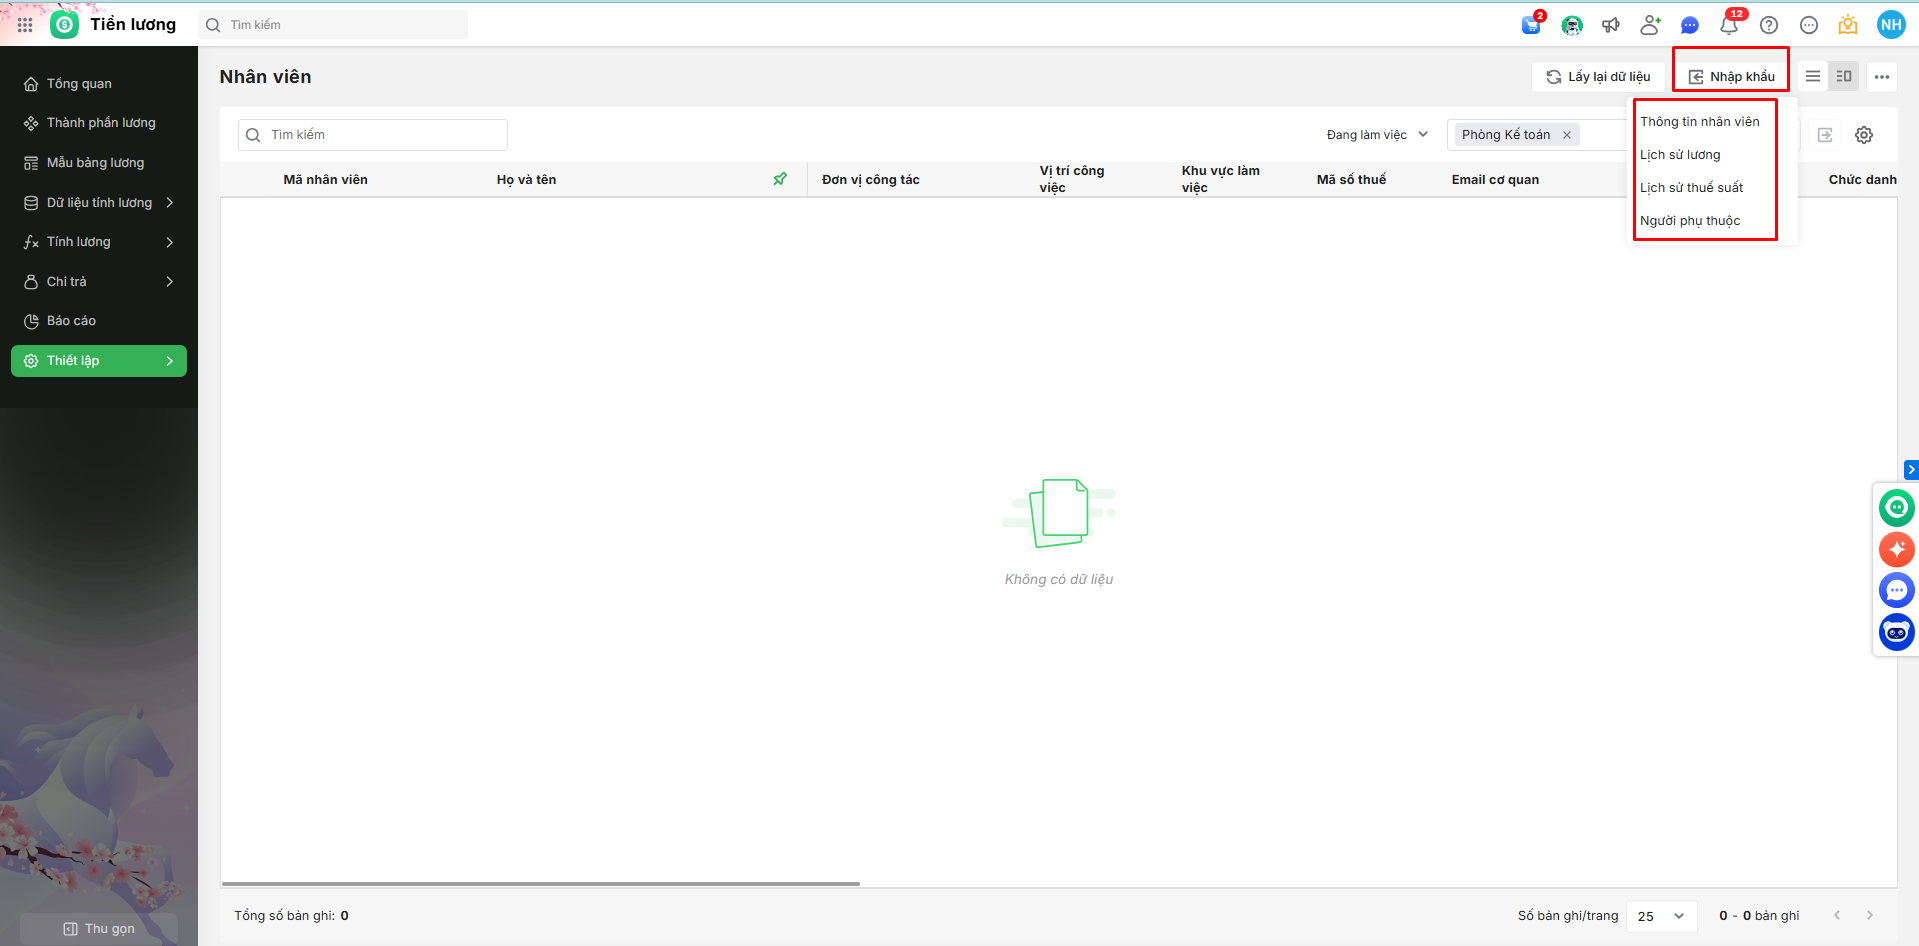Open Tổng quan in the sidebar
This screenshot has height=946, width=1919.
98,84
